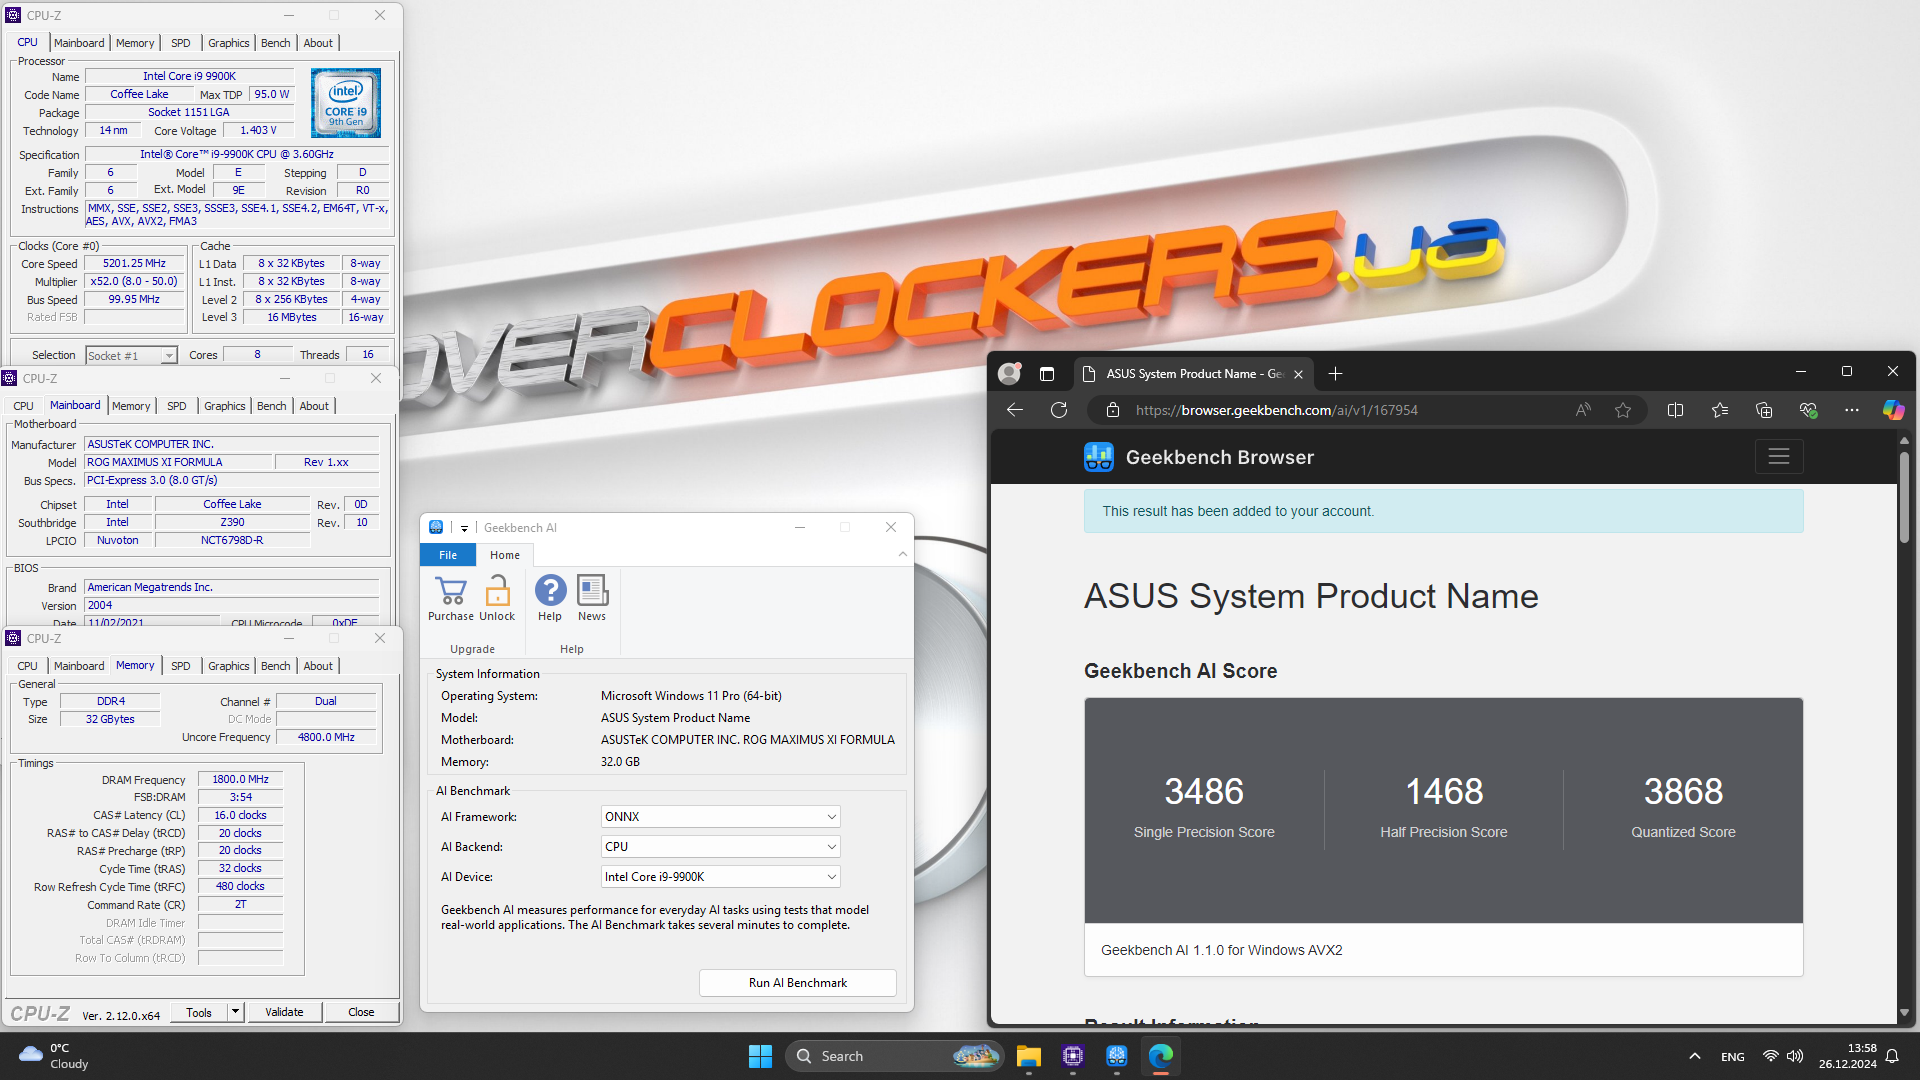Click Close button in CPU-Z

(x=361, y=1012)
